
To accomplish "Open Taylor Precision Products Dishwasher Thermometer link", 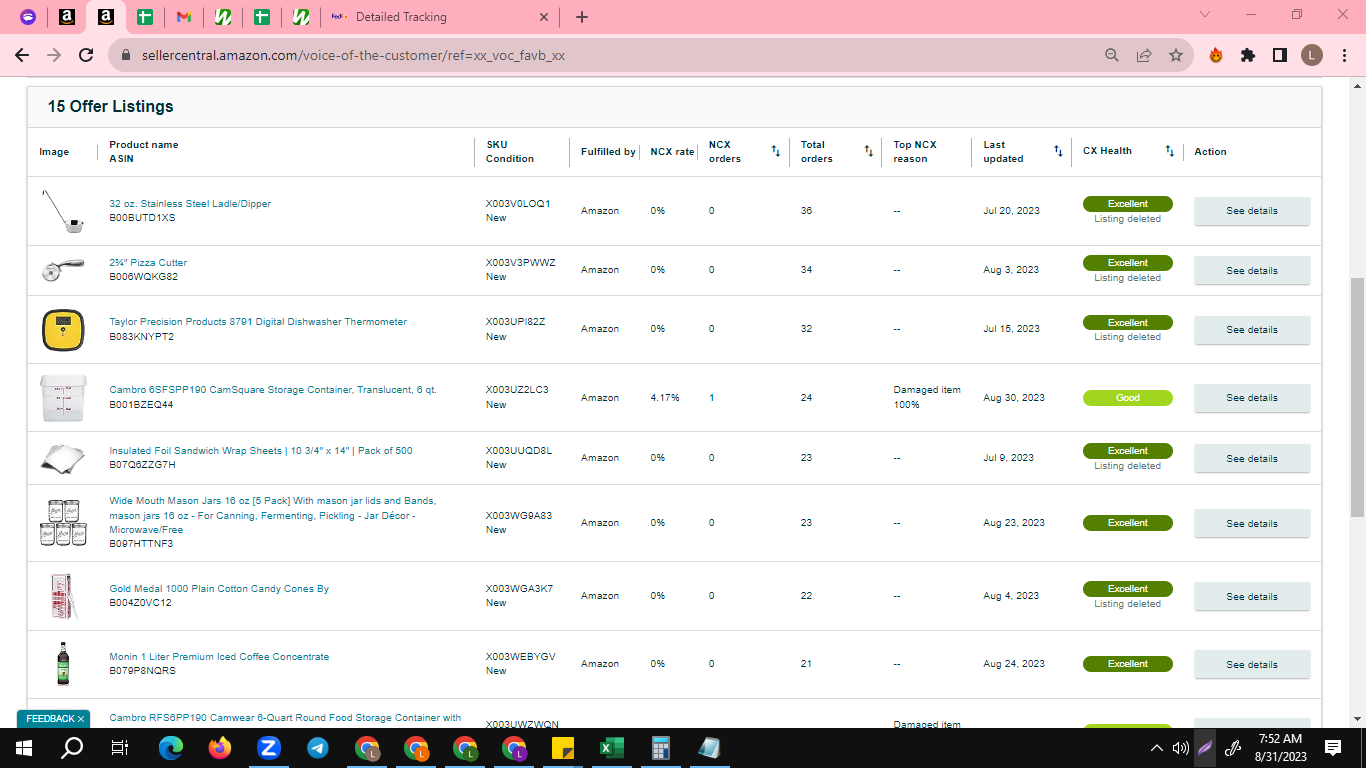I will pos(258,322).
